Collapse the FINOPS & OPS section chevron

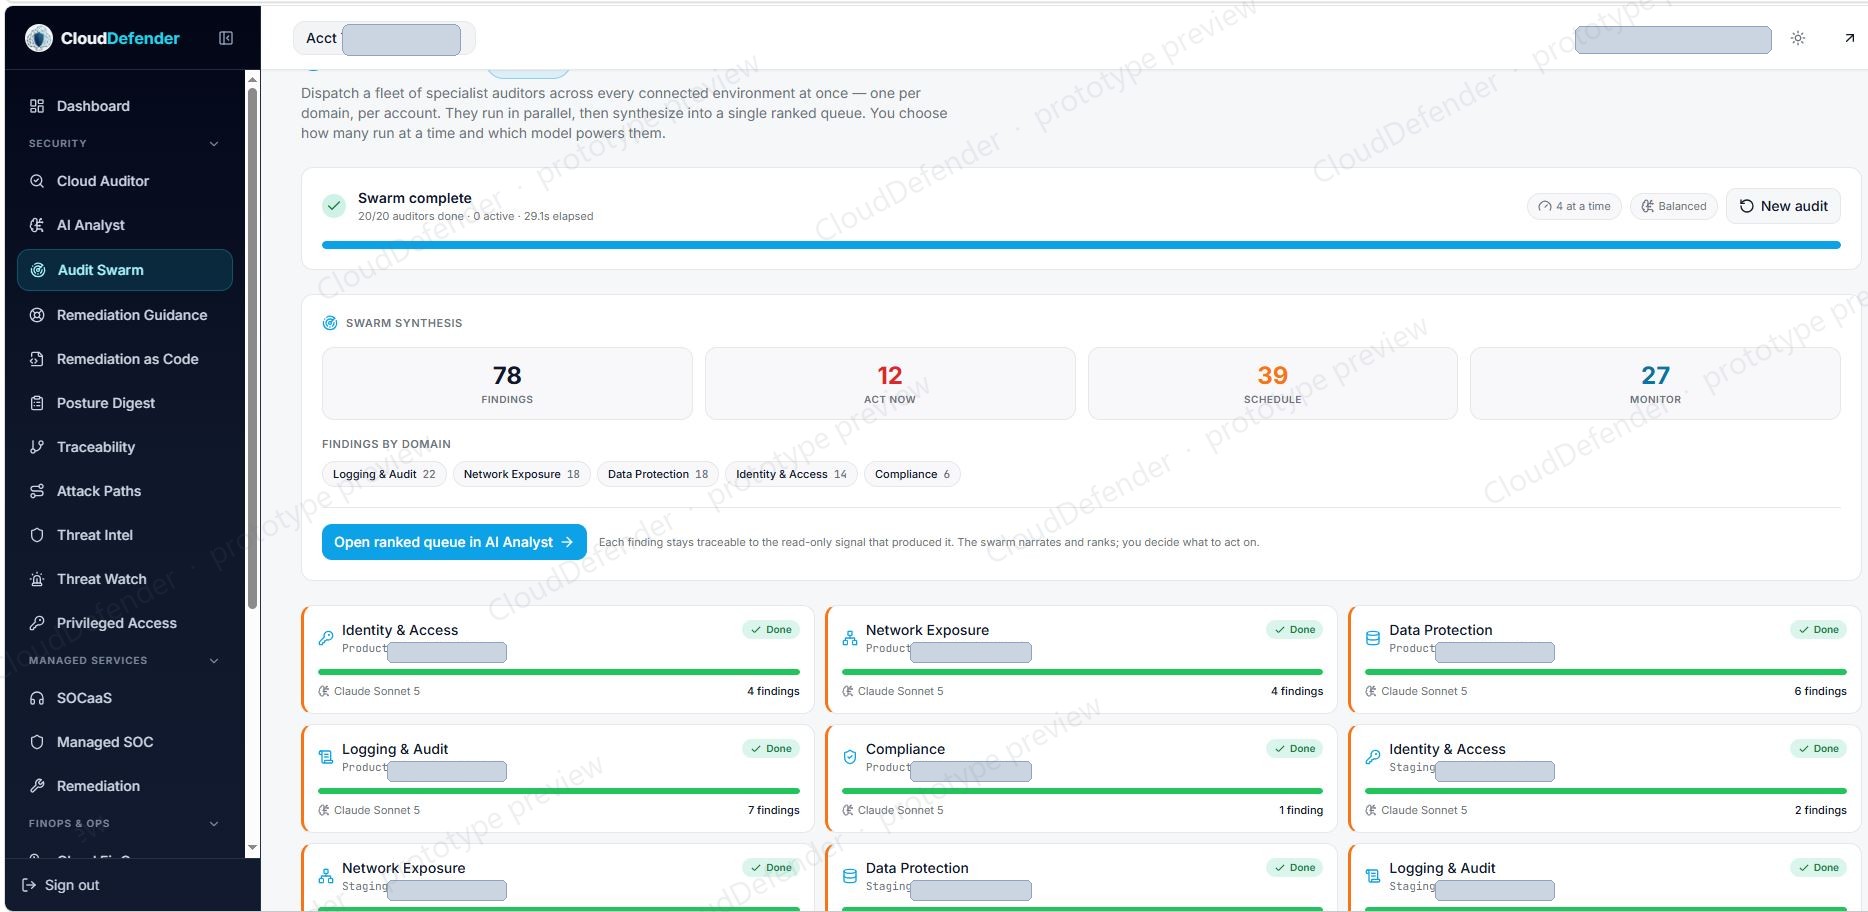click(214, 824)
